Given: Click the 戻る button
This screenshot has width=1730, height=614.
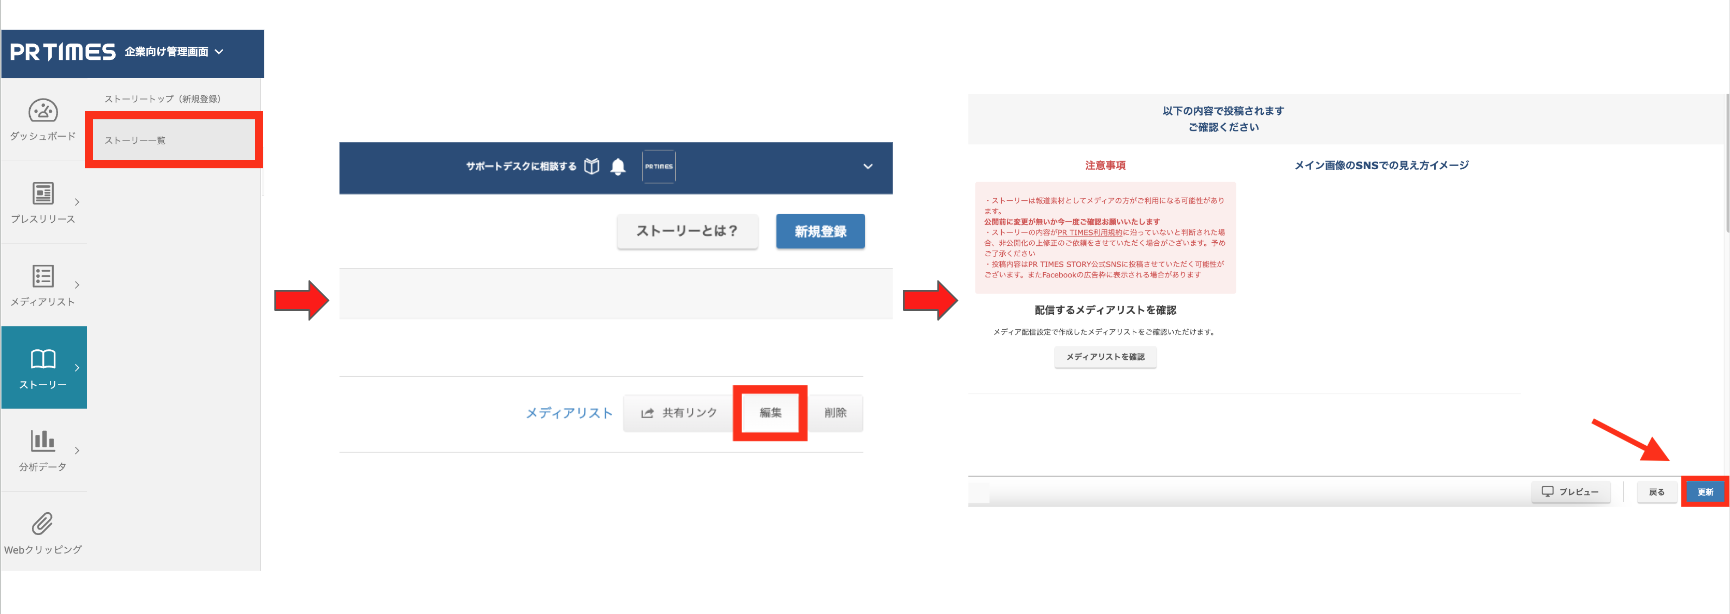Looking at the screenshot, I should click(1657, 492).
